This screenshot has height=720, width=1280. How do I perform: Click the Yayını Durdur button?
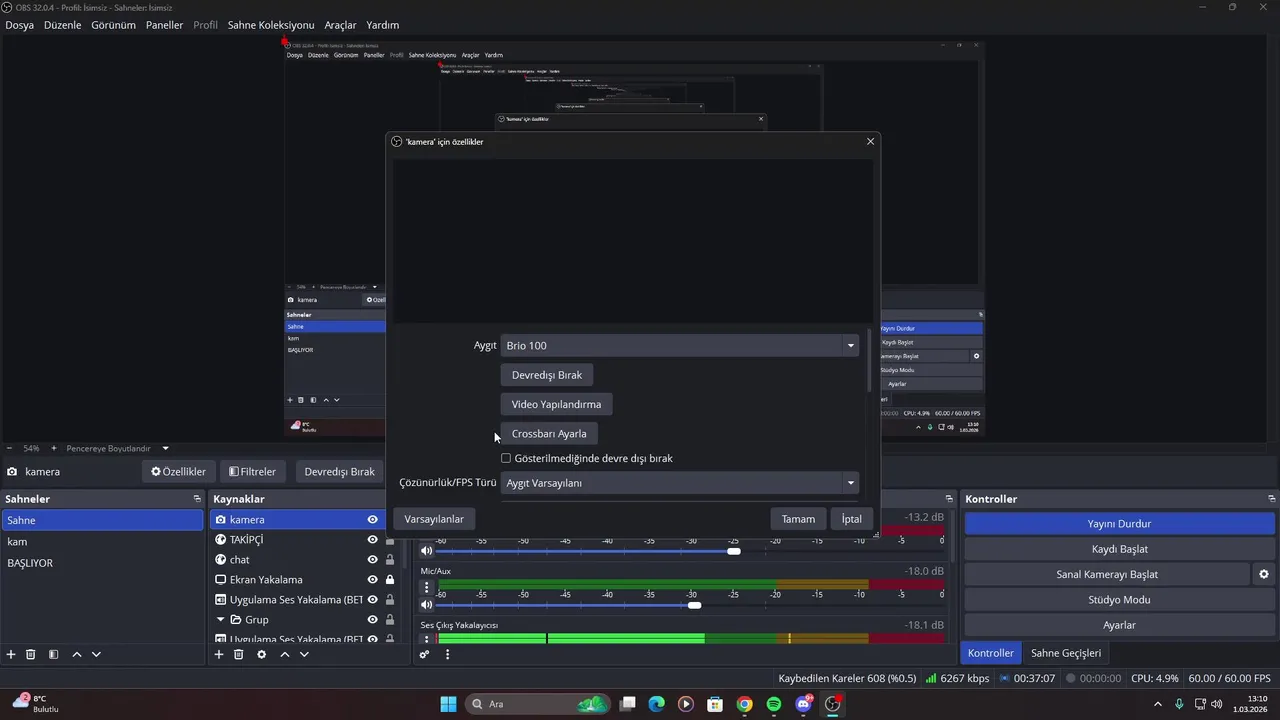(x=1119, y=523)
